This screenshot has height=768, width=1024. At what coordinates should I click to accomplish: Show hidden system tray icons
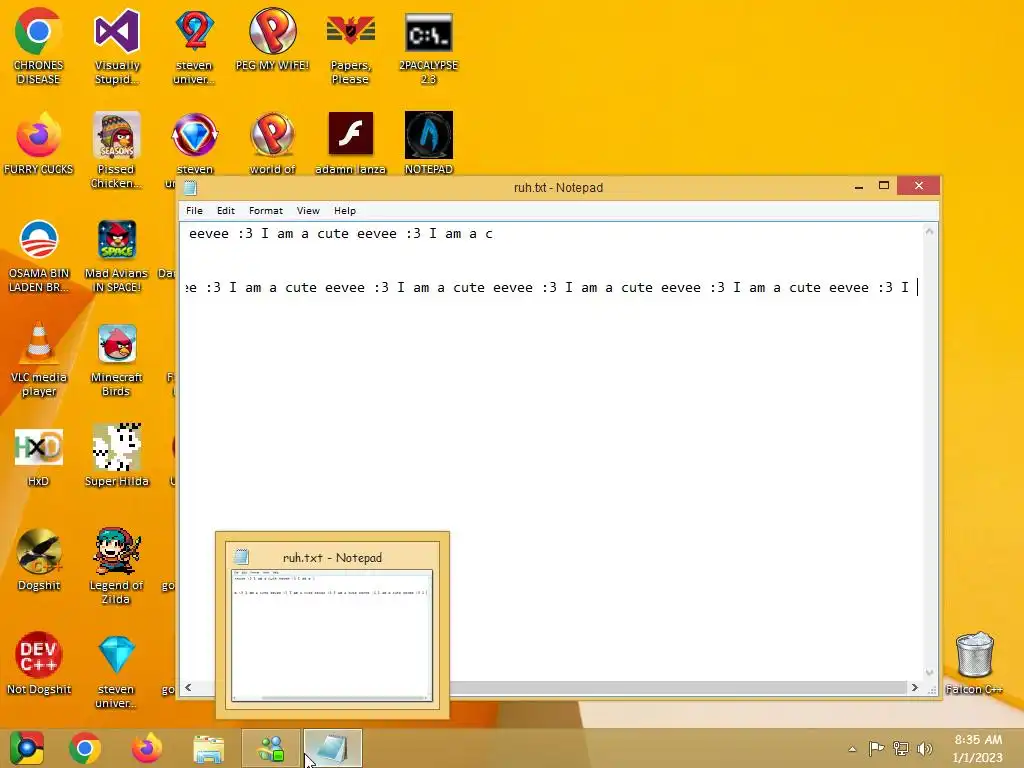[852, 749]
